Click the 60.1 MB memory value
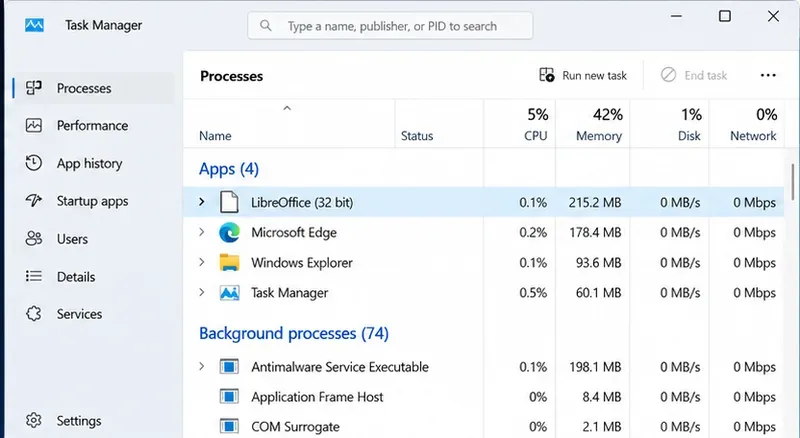The height and width of the screenshot is (438, 800). pyautogui.click(x=598, y=293)
